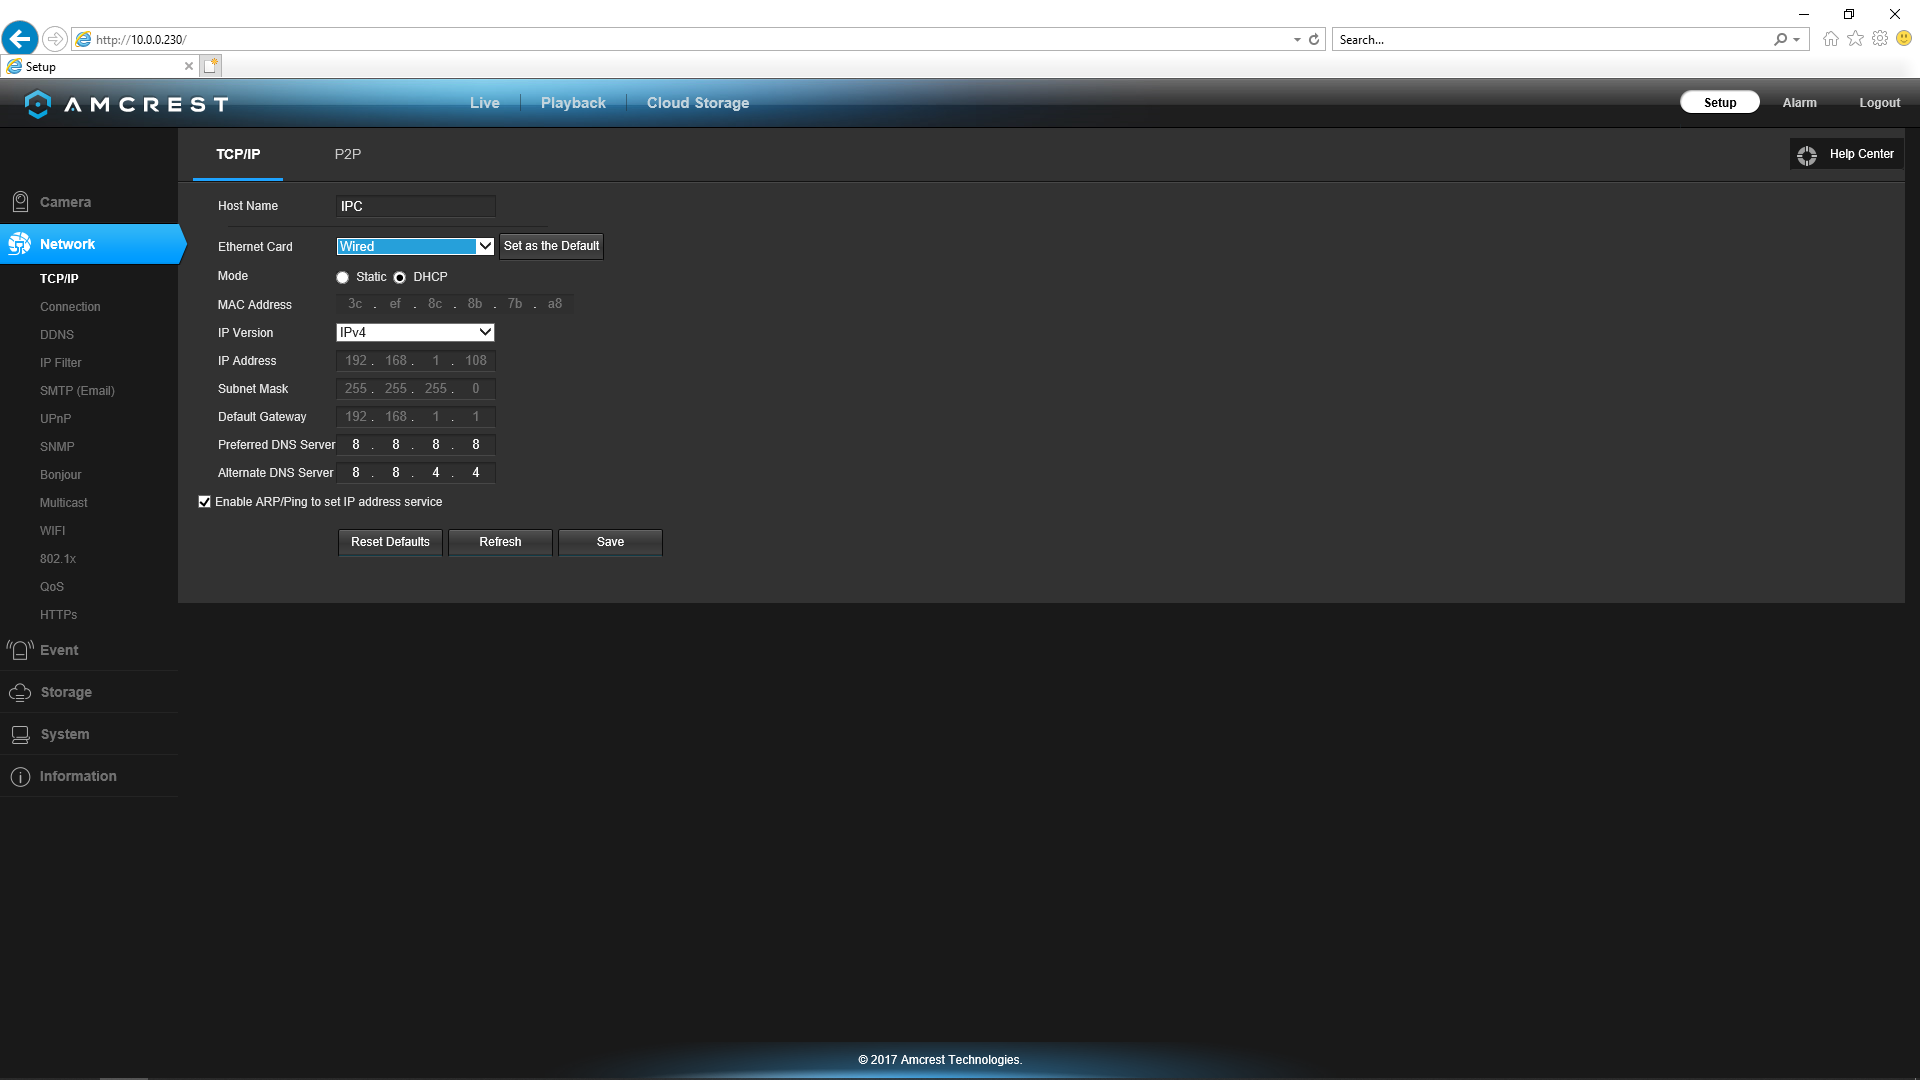
Task: Switch to the P2P tab
Action: pos(348,154)
